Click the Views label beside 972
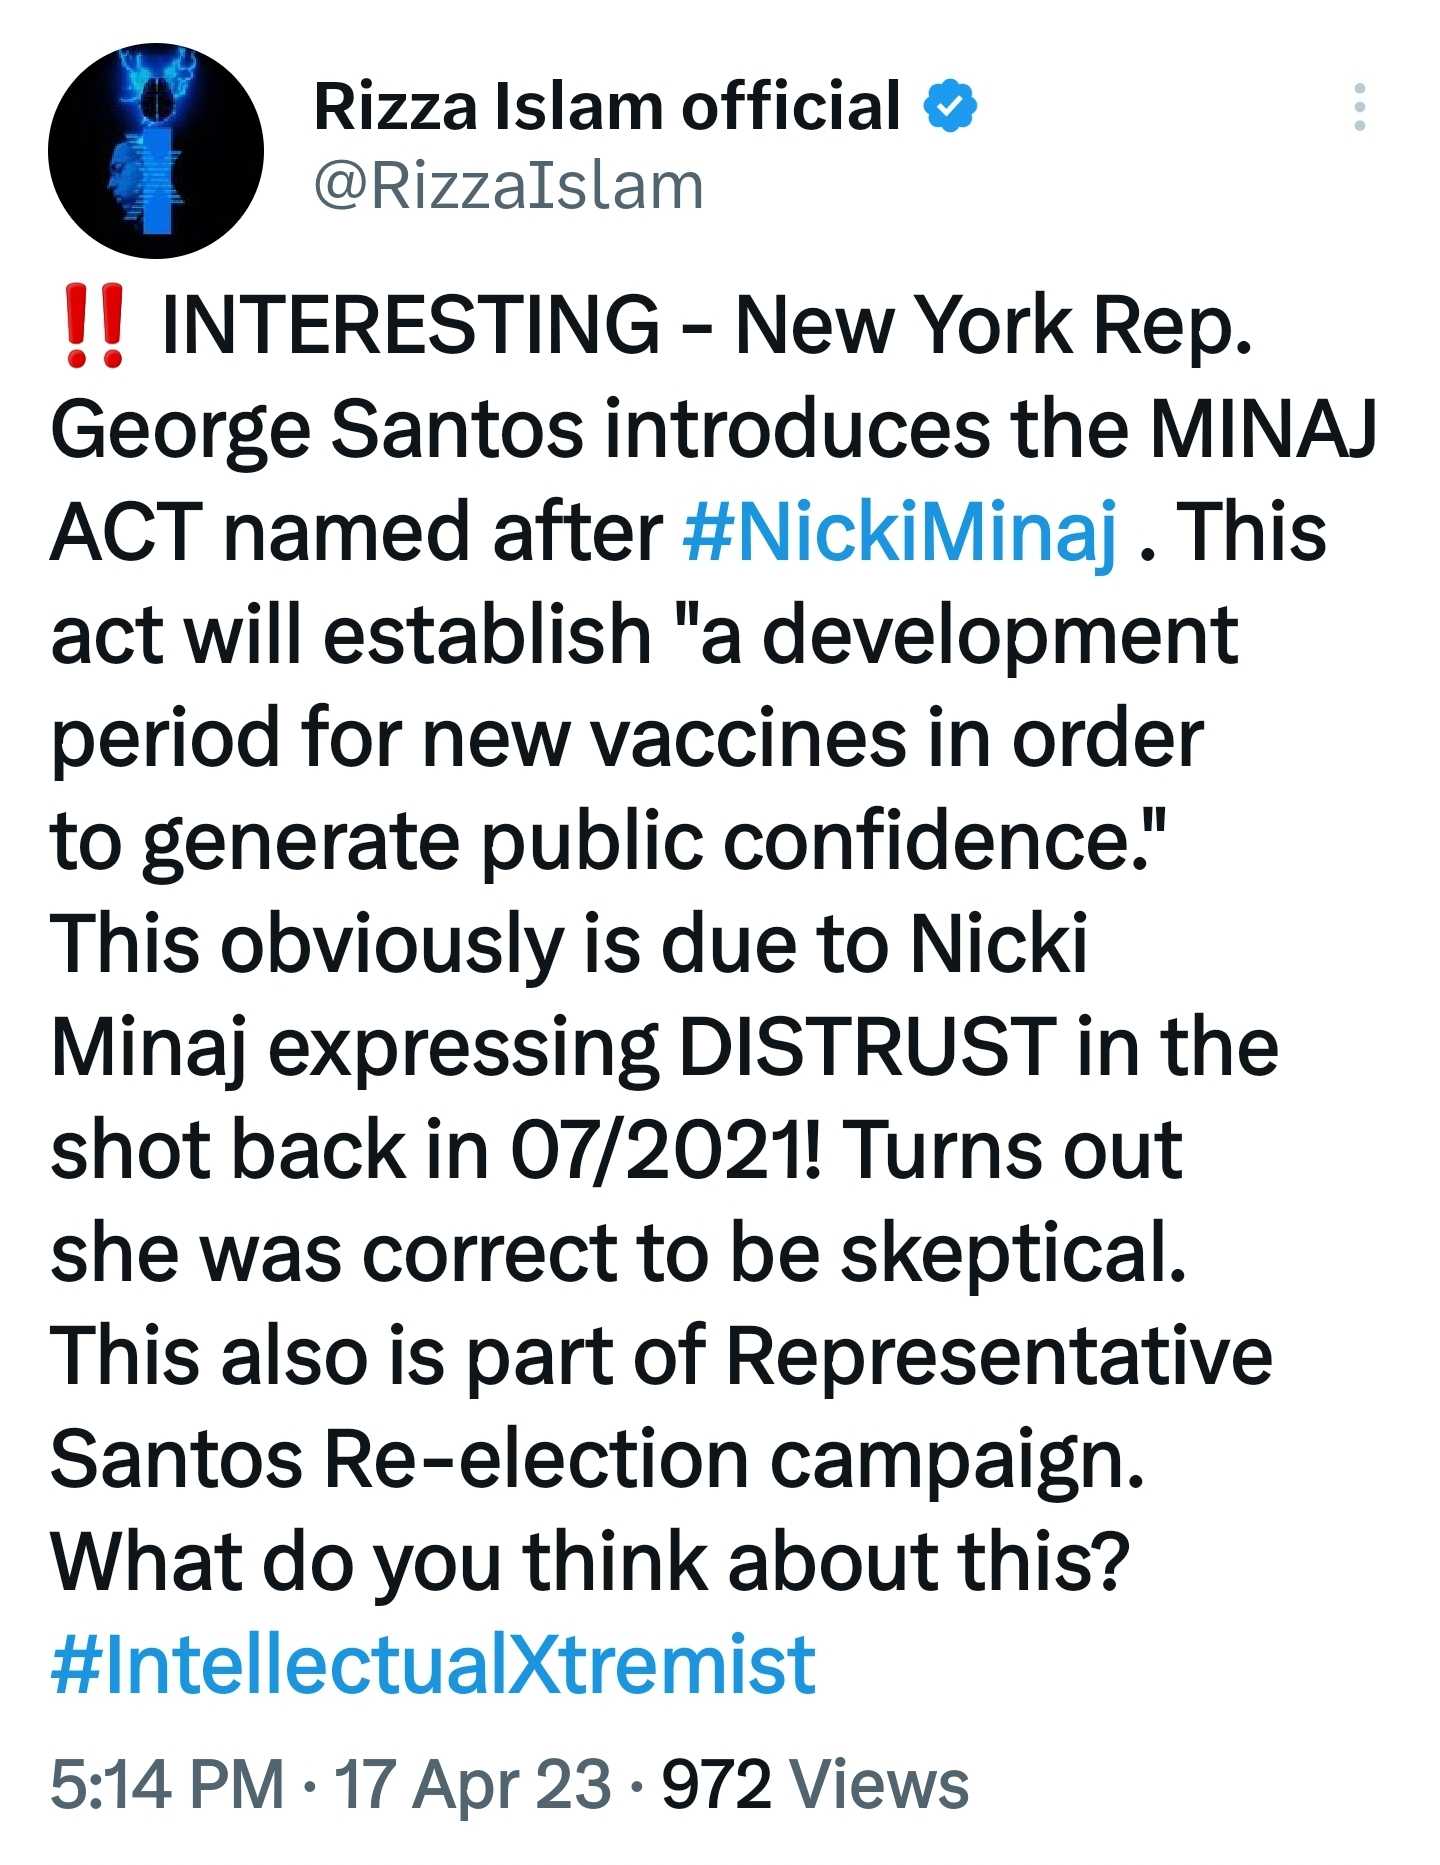1440x1865 pixels. [x=879, y=1784]
